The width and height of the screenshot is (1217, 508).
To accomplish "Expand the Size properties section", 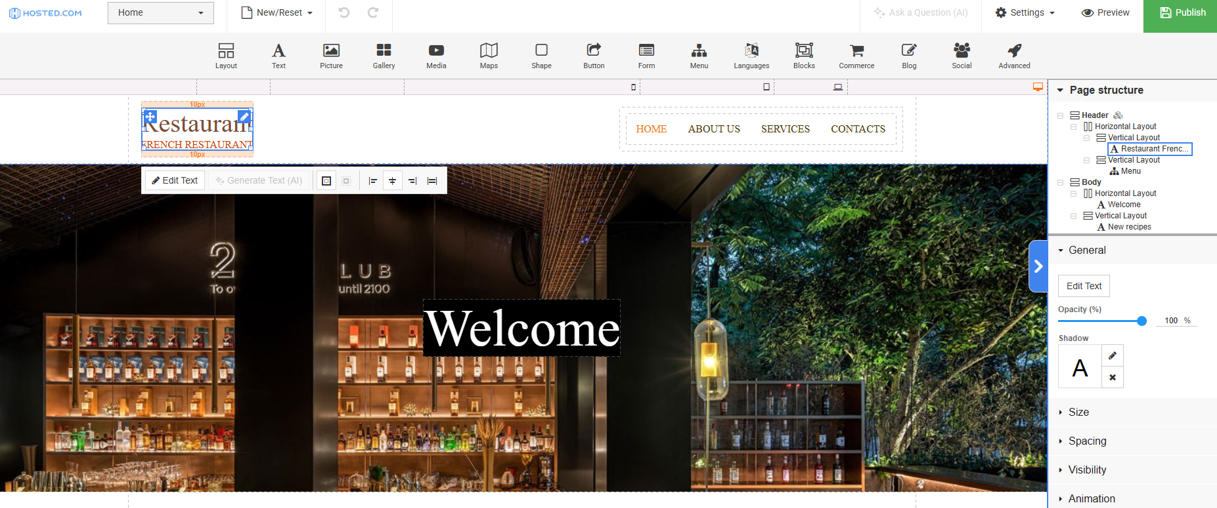I will (x=1078, y=412).
